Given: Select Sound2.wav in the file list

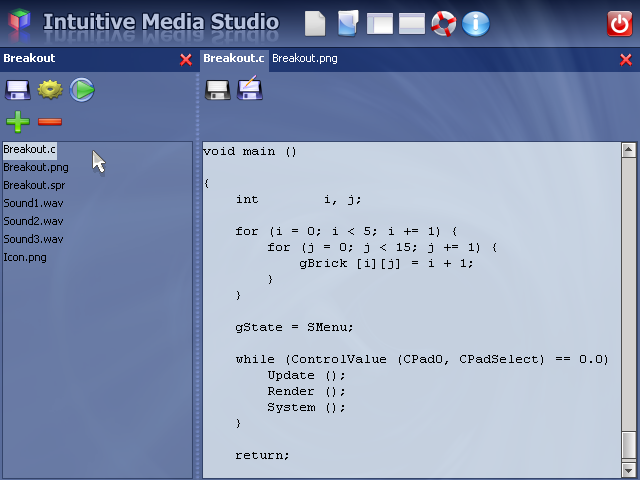Looking at the screenshot, I should pyautogui.click(x=33, y=221).
